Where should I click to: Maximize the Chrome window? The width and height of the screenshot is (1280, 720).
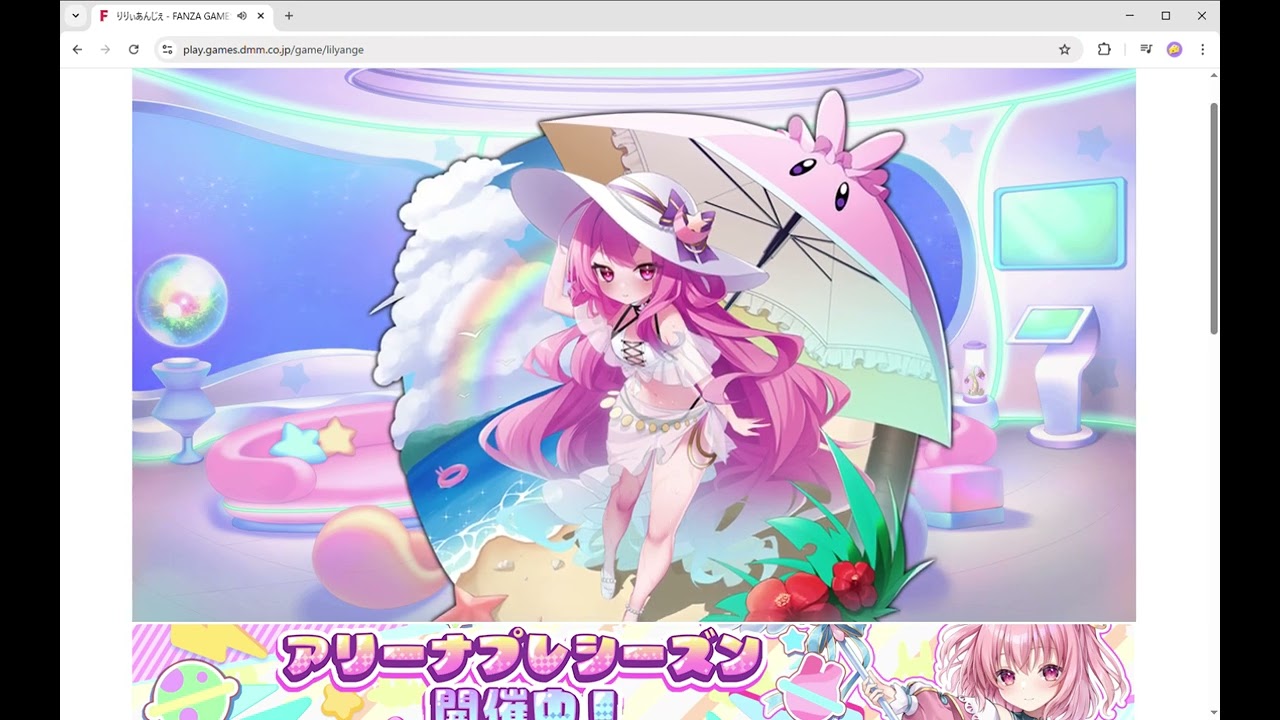[x=1166, y=16]
